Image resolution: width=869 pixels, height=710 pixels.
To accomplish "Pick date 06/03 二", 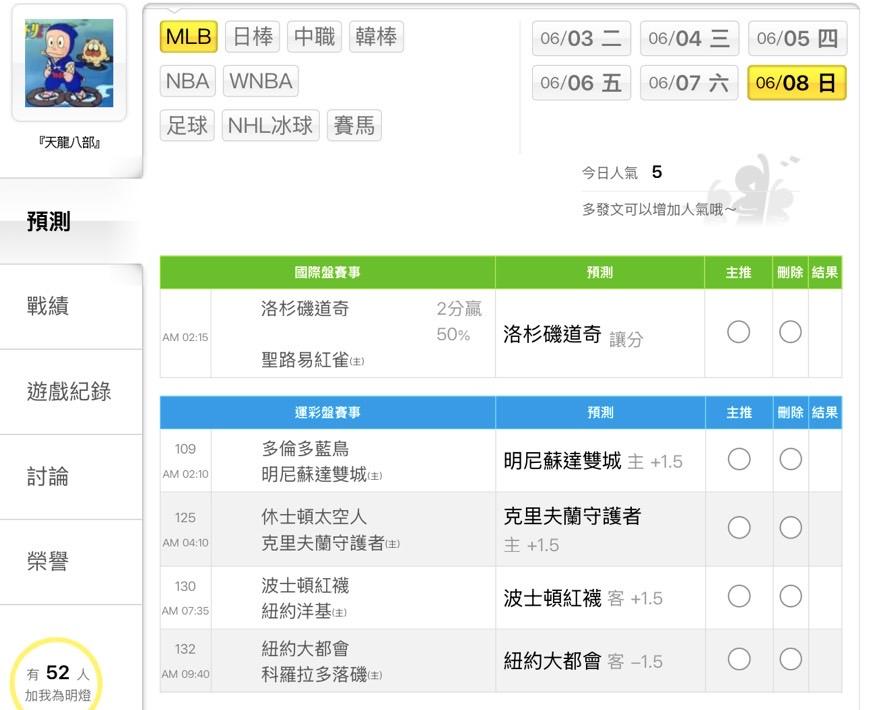I will (x=581, y=38).
